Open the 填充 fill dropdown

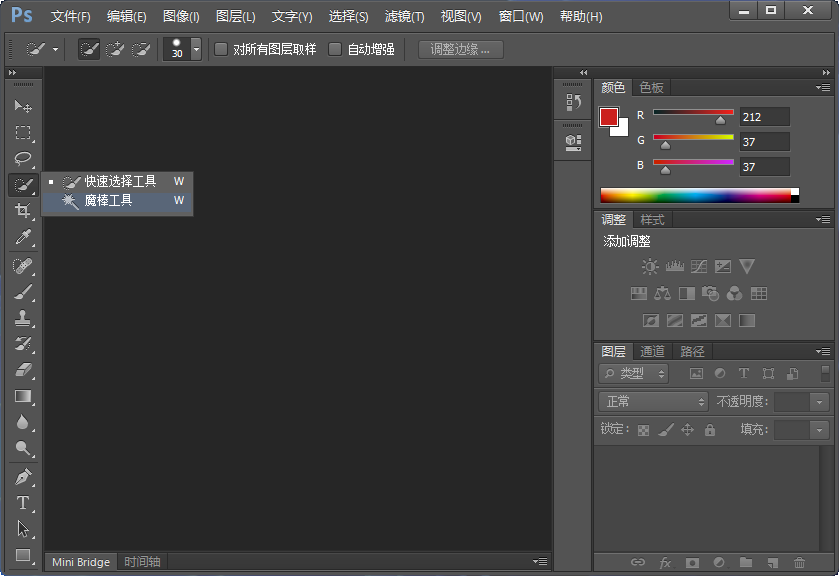[x=819, y=430]
